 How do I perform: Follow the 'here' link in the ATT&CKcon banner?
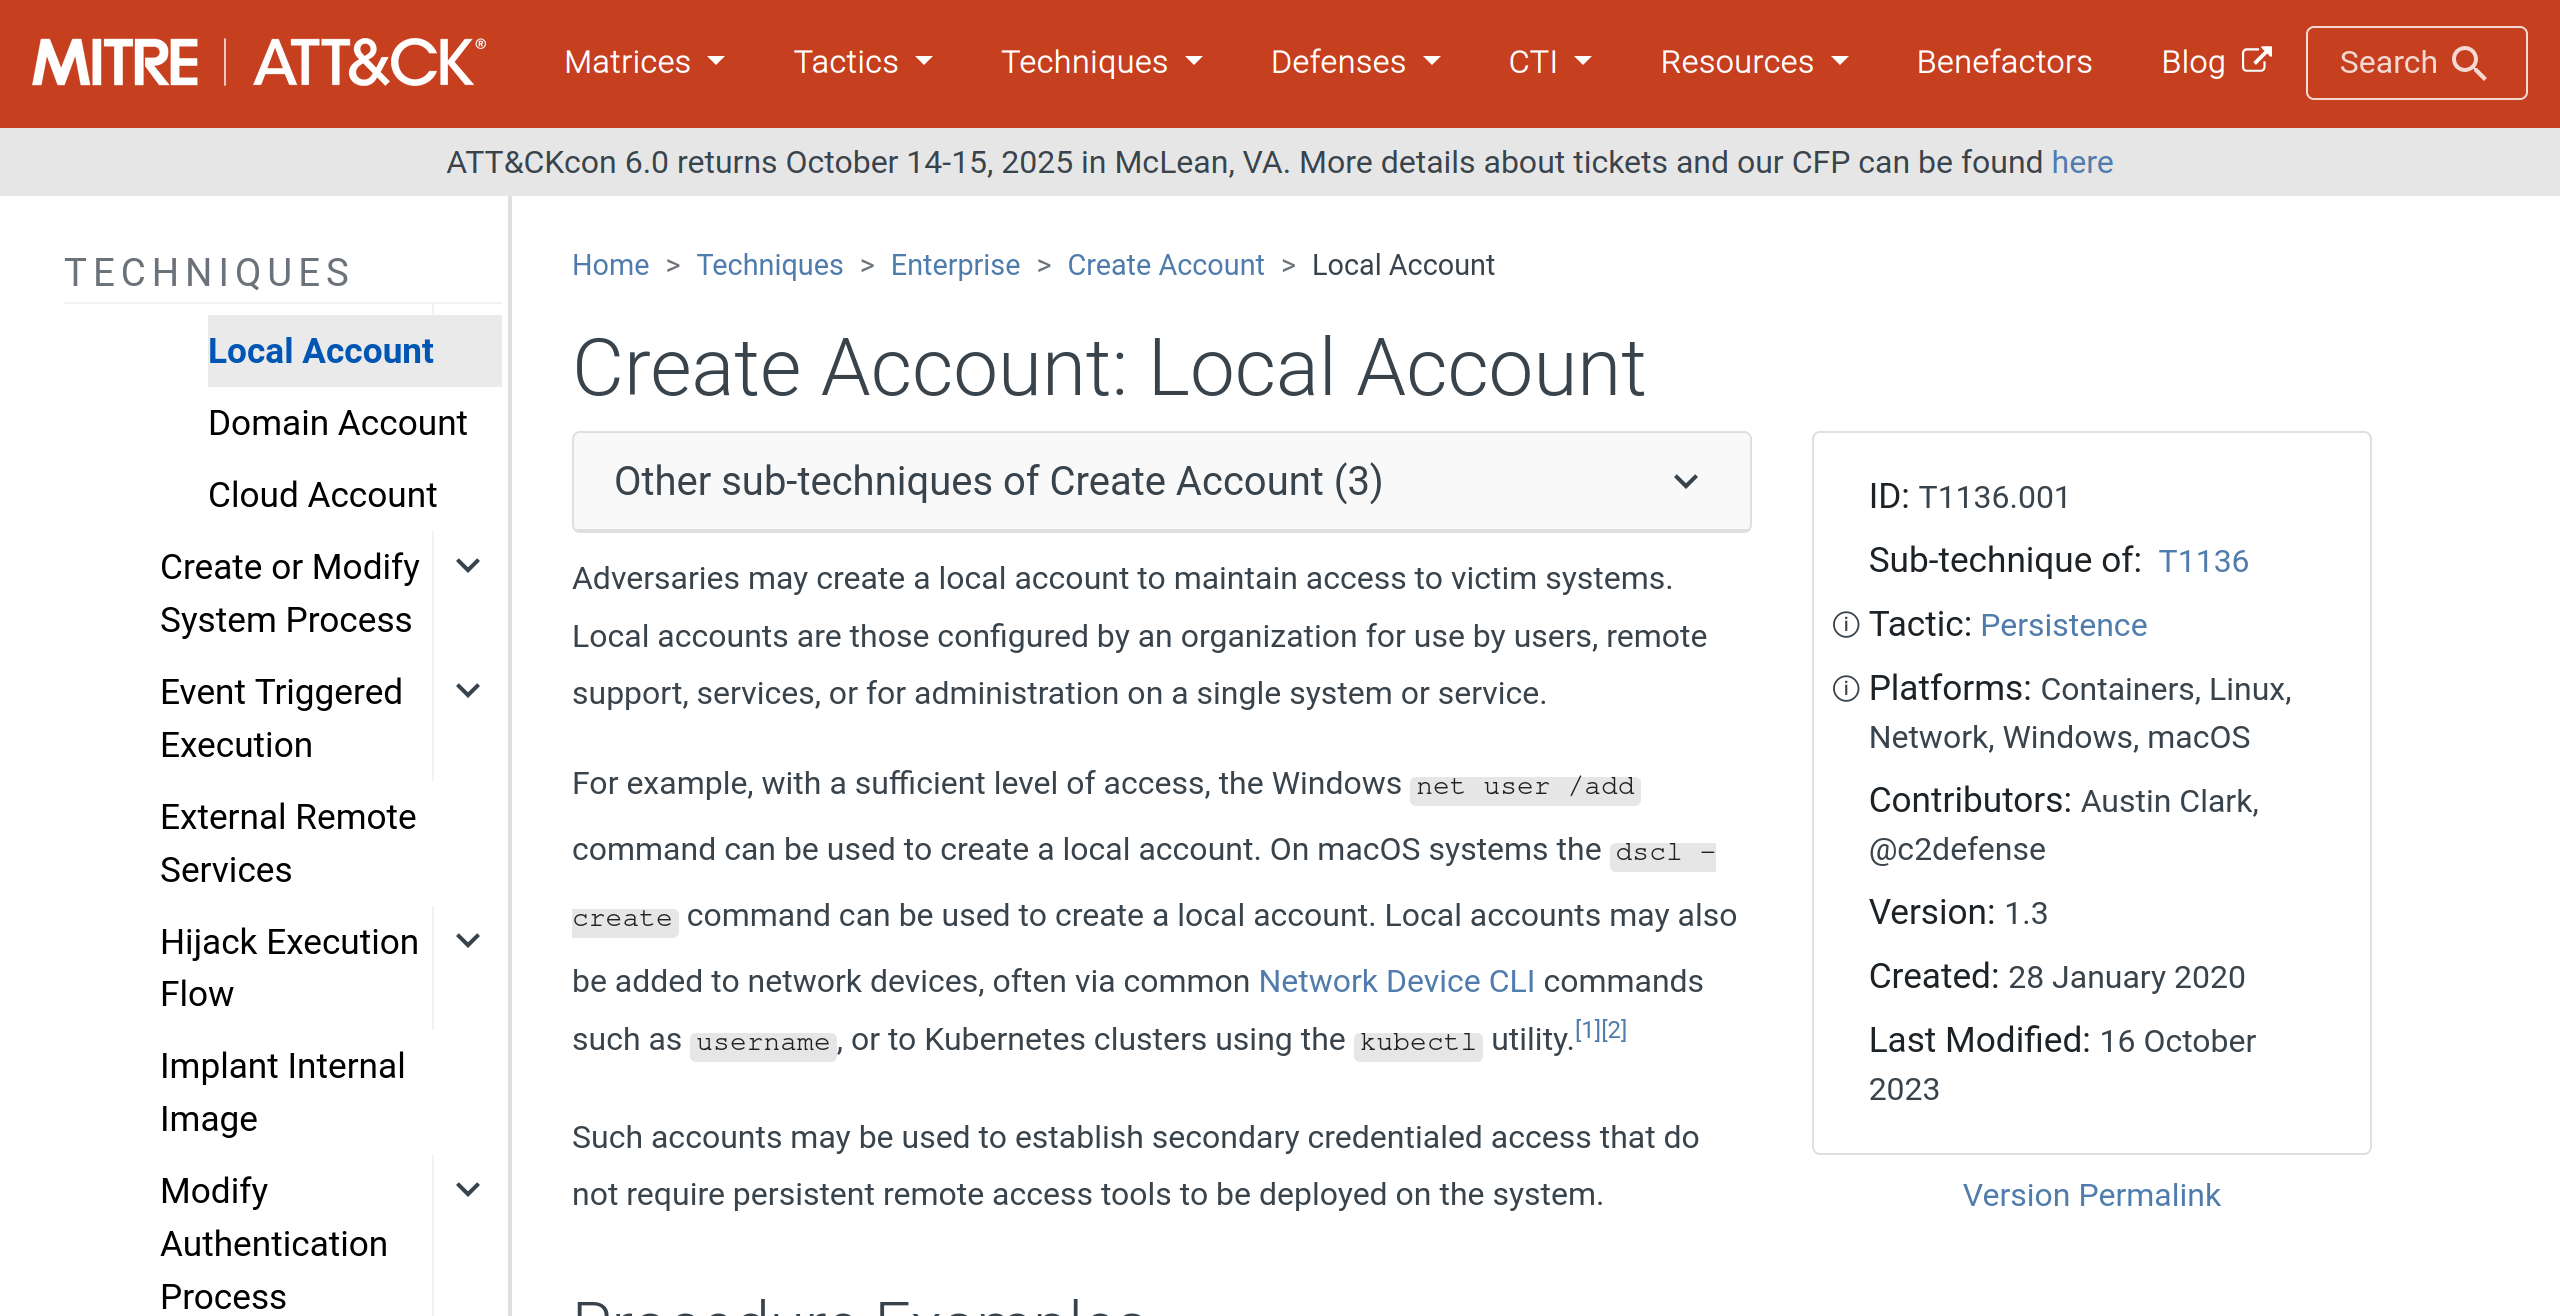click(x=2082, y=162)
